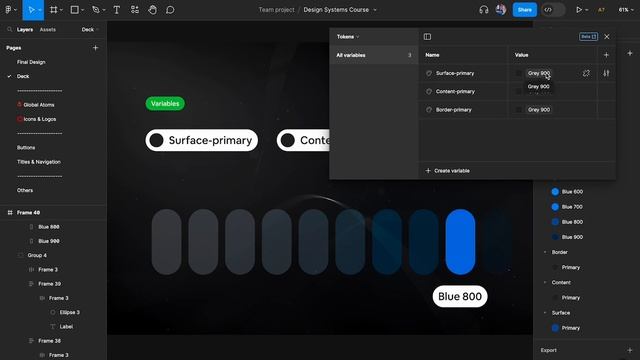This screenshot has width=640, height=360.
Task: Collapse the Content styles group
Action: click(545, 282)
